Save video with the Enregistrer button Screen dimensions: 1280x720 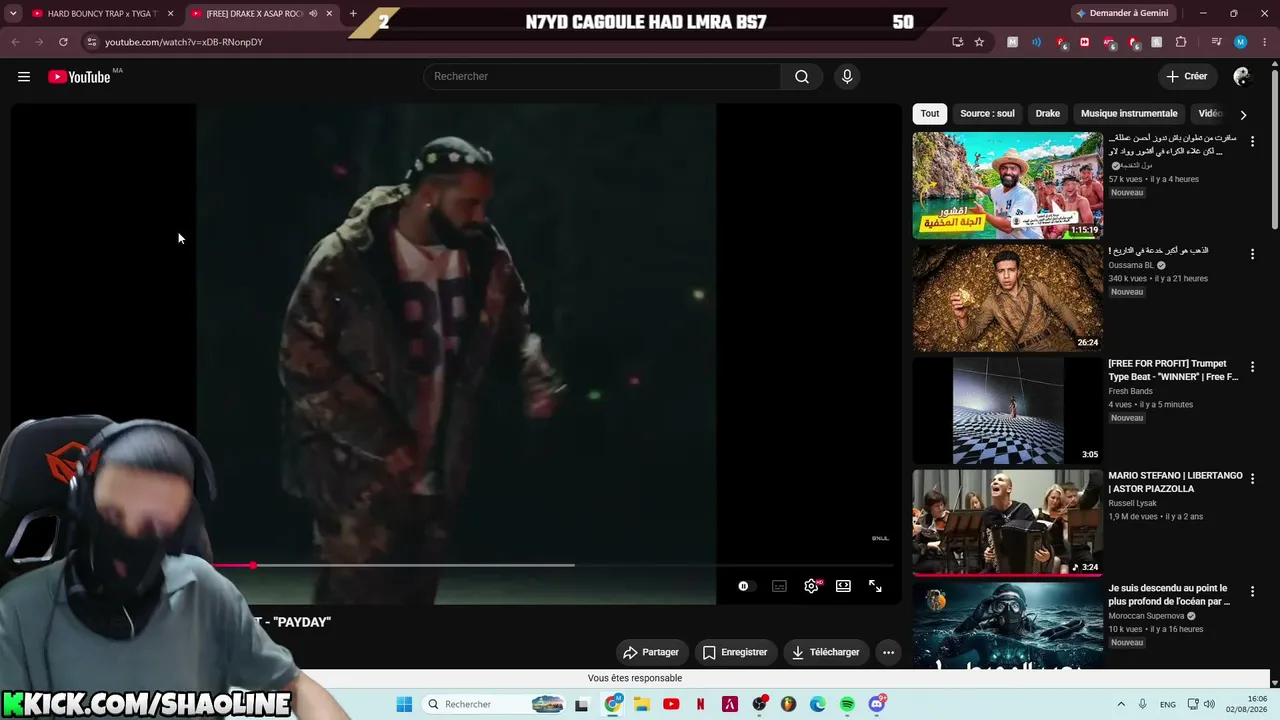734,652
